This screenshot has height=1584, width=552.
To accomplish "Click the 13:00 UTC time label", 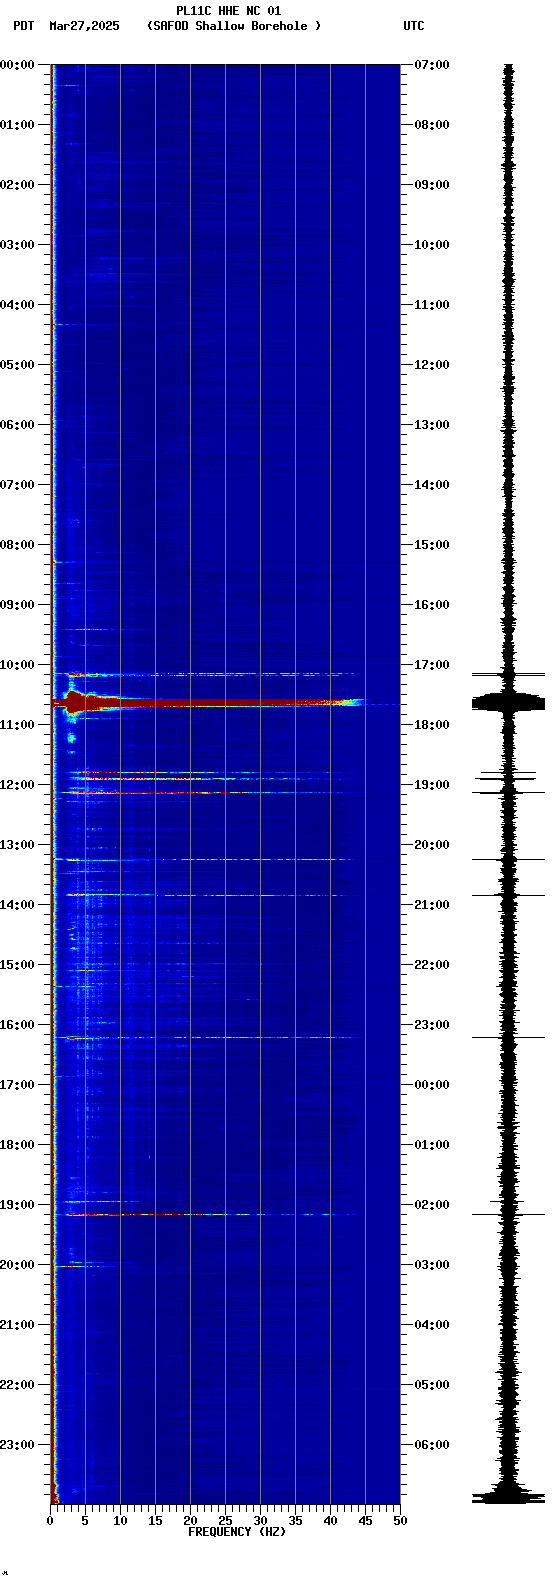I will (x=432, y=425).
